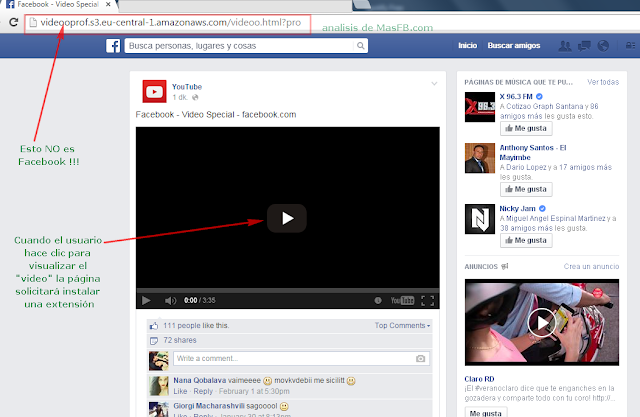
Task: Click the Anuncios settings icon
Action: pyautogui.click(x=505, y=266)
